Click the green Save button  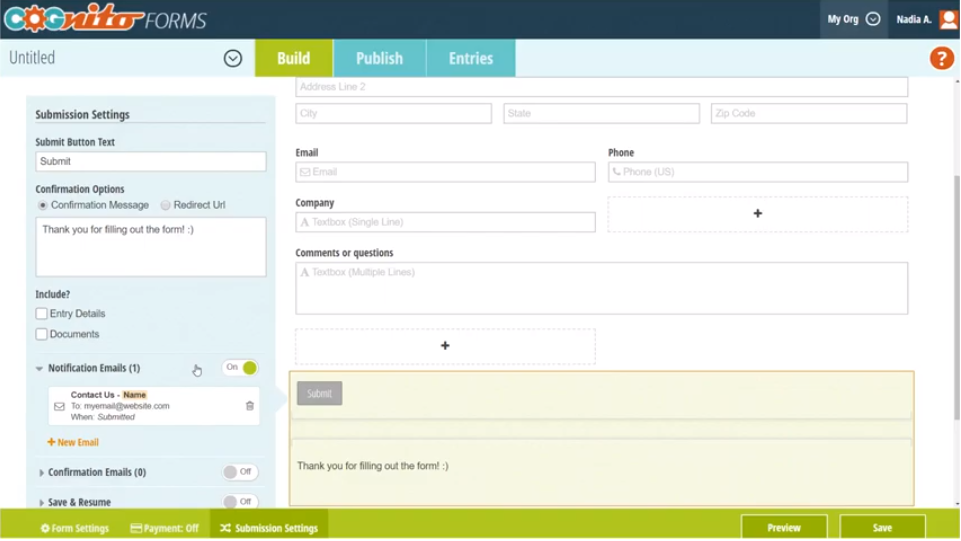click(x=882, y=527)
